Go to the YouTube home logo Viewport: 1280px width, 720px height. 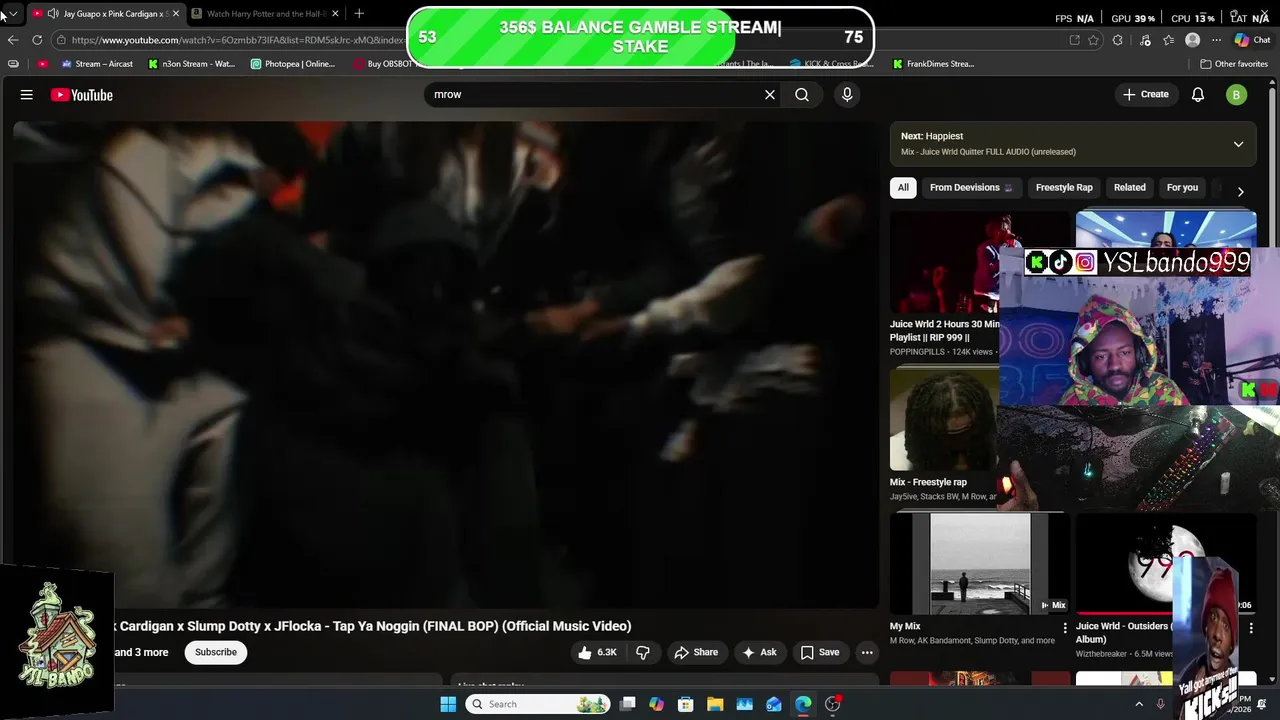coord(82,95)
